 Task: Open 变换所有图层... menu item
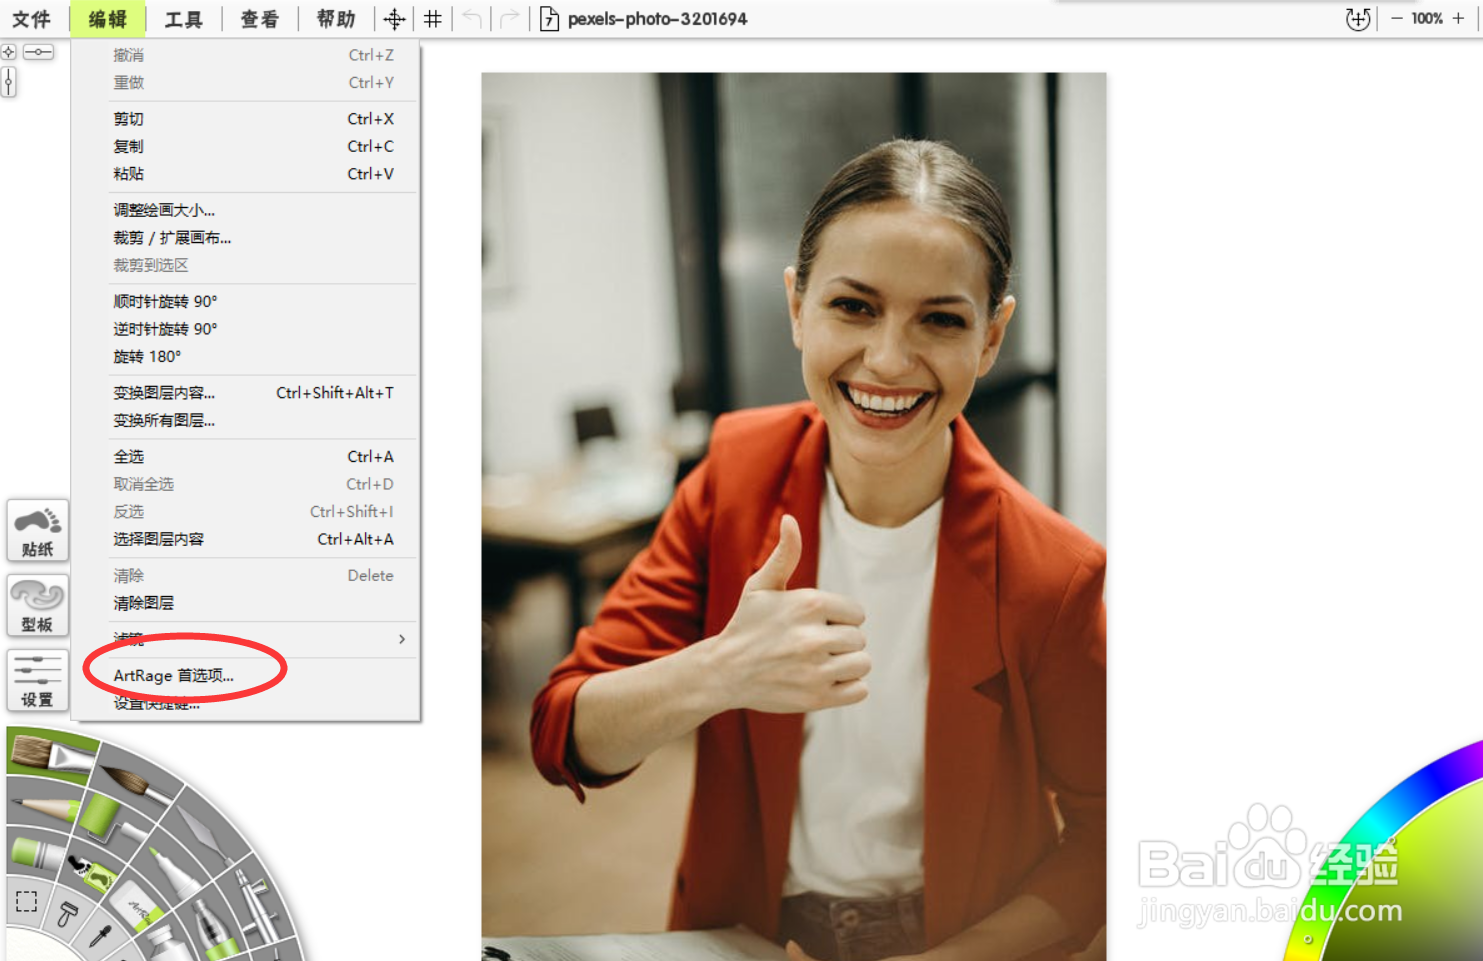click(245, 420)
